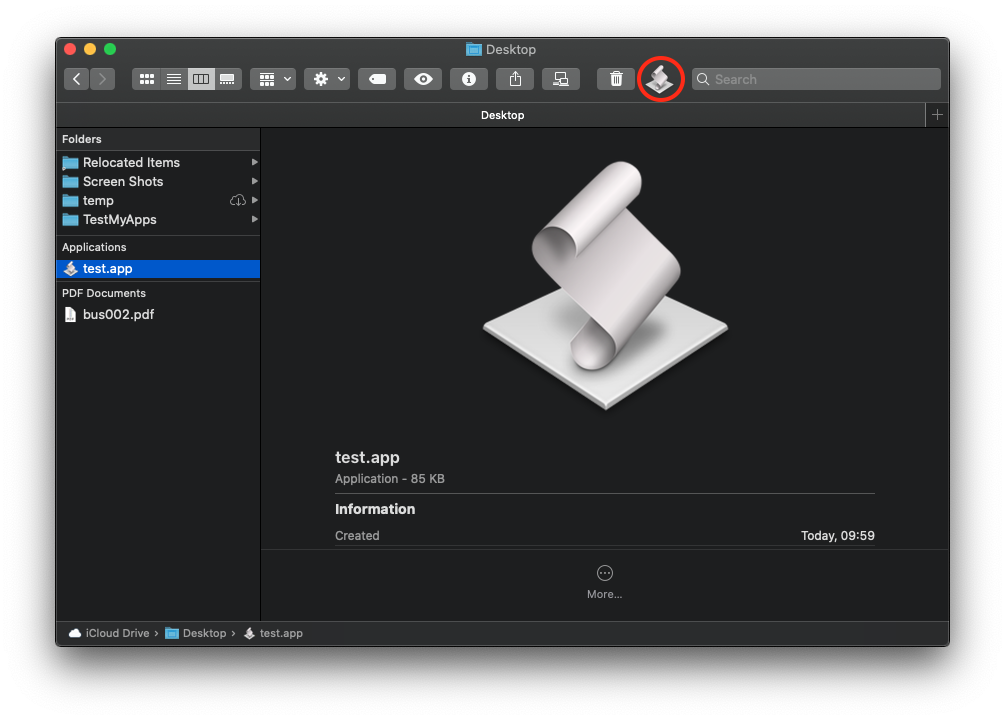Click the connect to server icon

561,79
